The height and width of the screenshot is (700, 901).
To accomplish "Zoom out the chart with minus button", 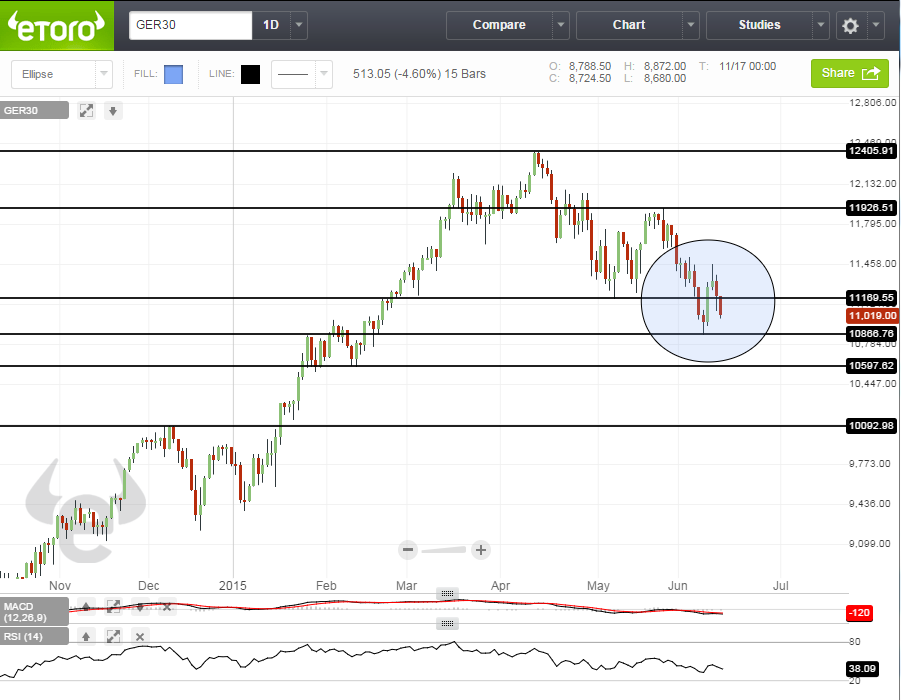I will (x=408, y=550).
